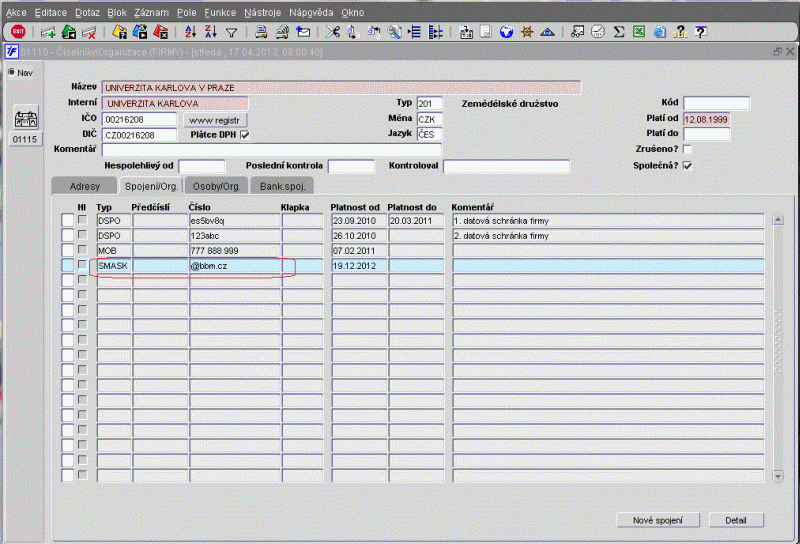Switch to the Bank.spoj. tab
The image size is (800, 544).
(x=282, y=186)
